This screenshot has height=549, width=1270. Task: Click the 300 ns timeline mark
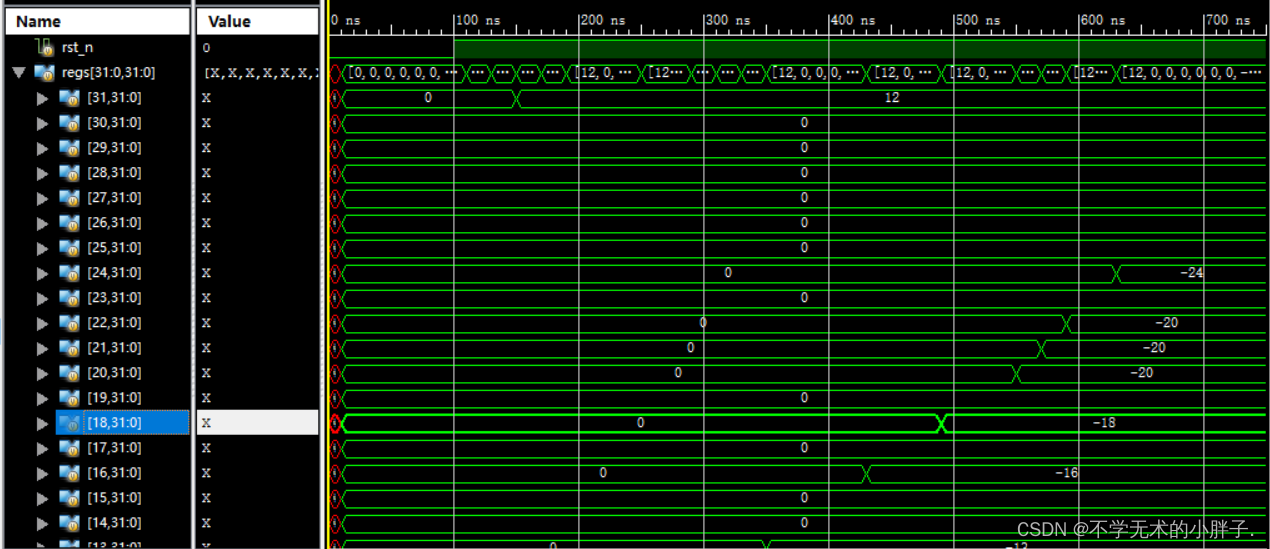point(726,20)
